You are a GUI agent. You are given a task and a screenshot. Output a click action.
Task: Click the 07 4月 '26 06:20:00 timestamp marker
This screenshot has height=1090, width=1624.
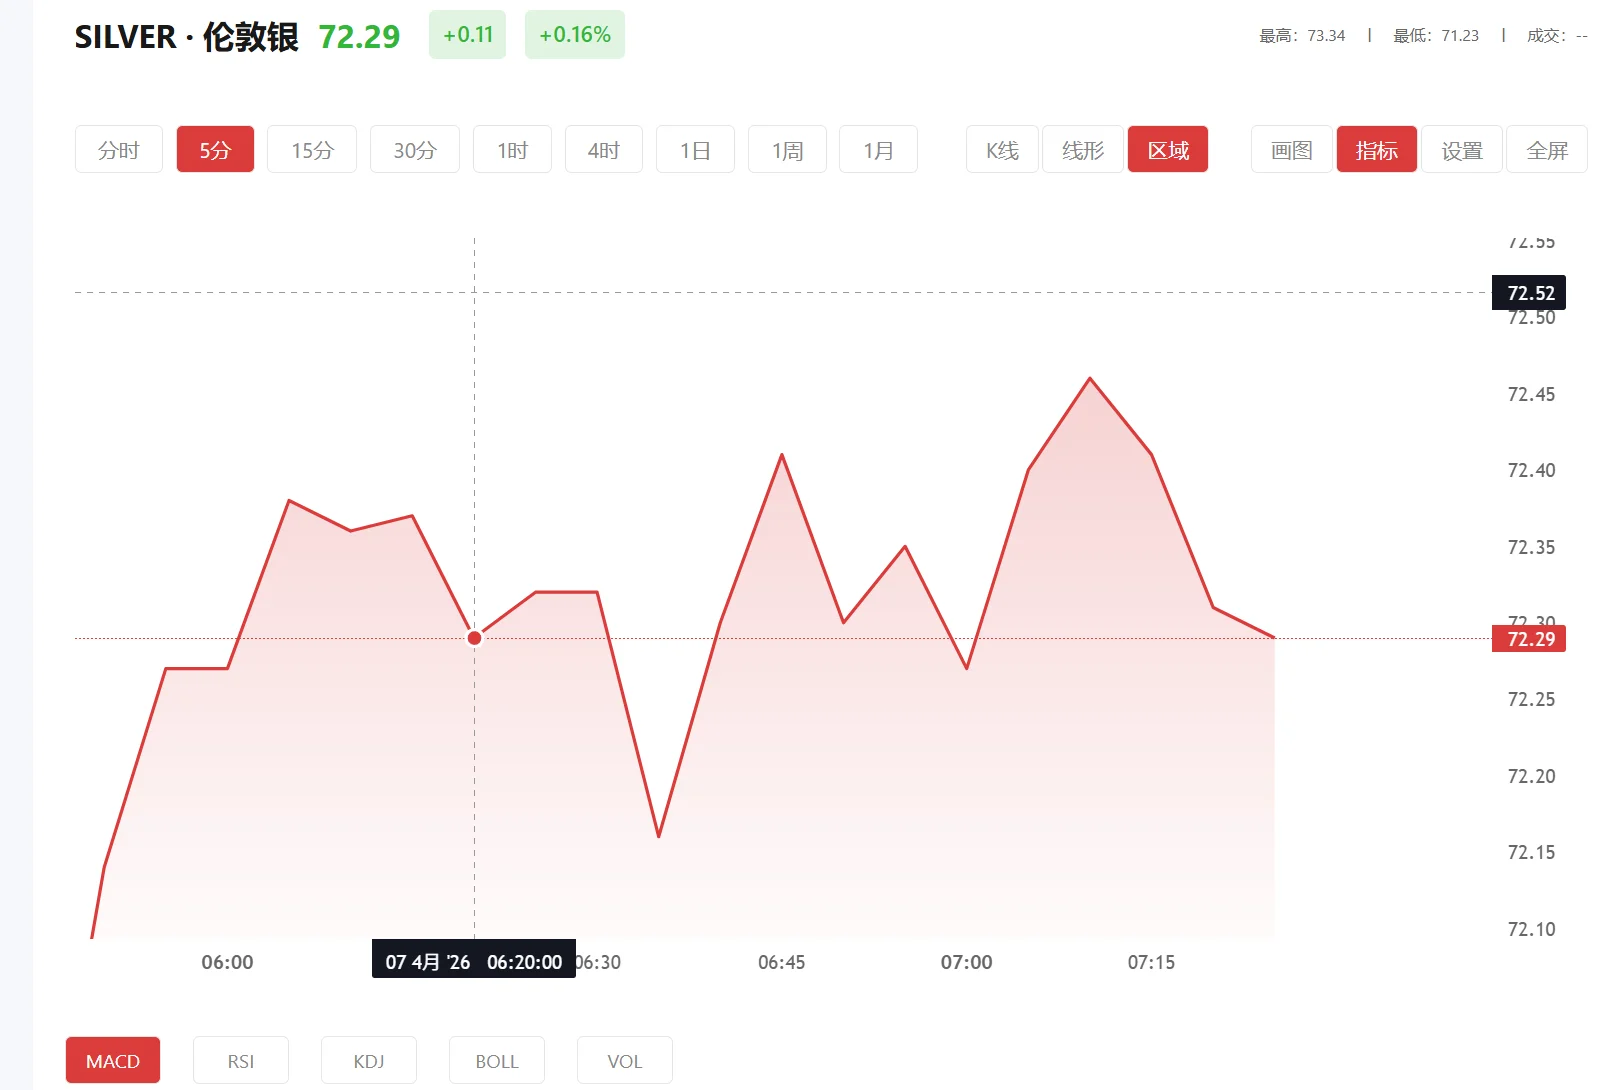473,961
